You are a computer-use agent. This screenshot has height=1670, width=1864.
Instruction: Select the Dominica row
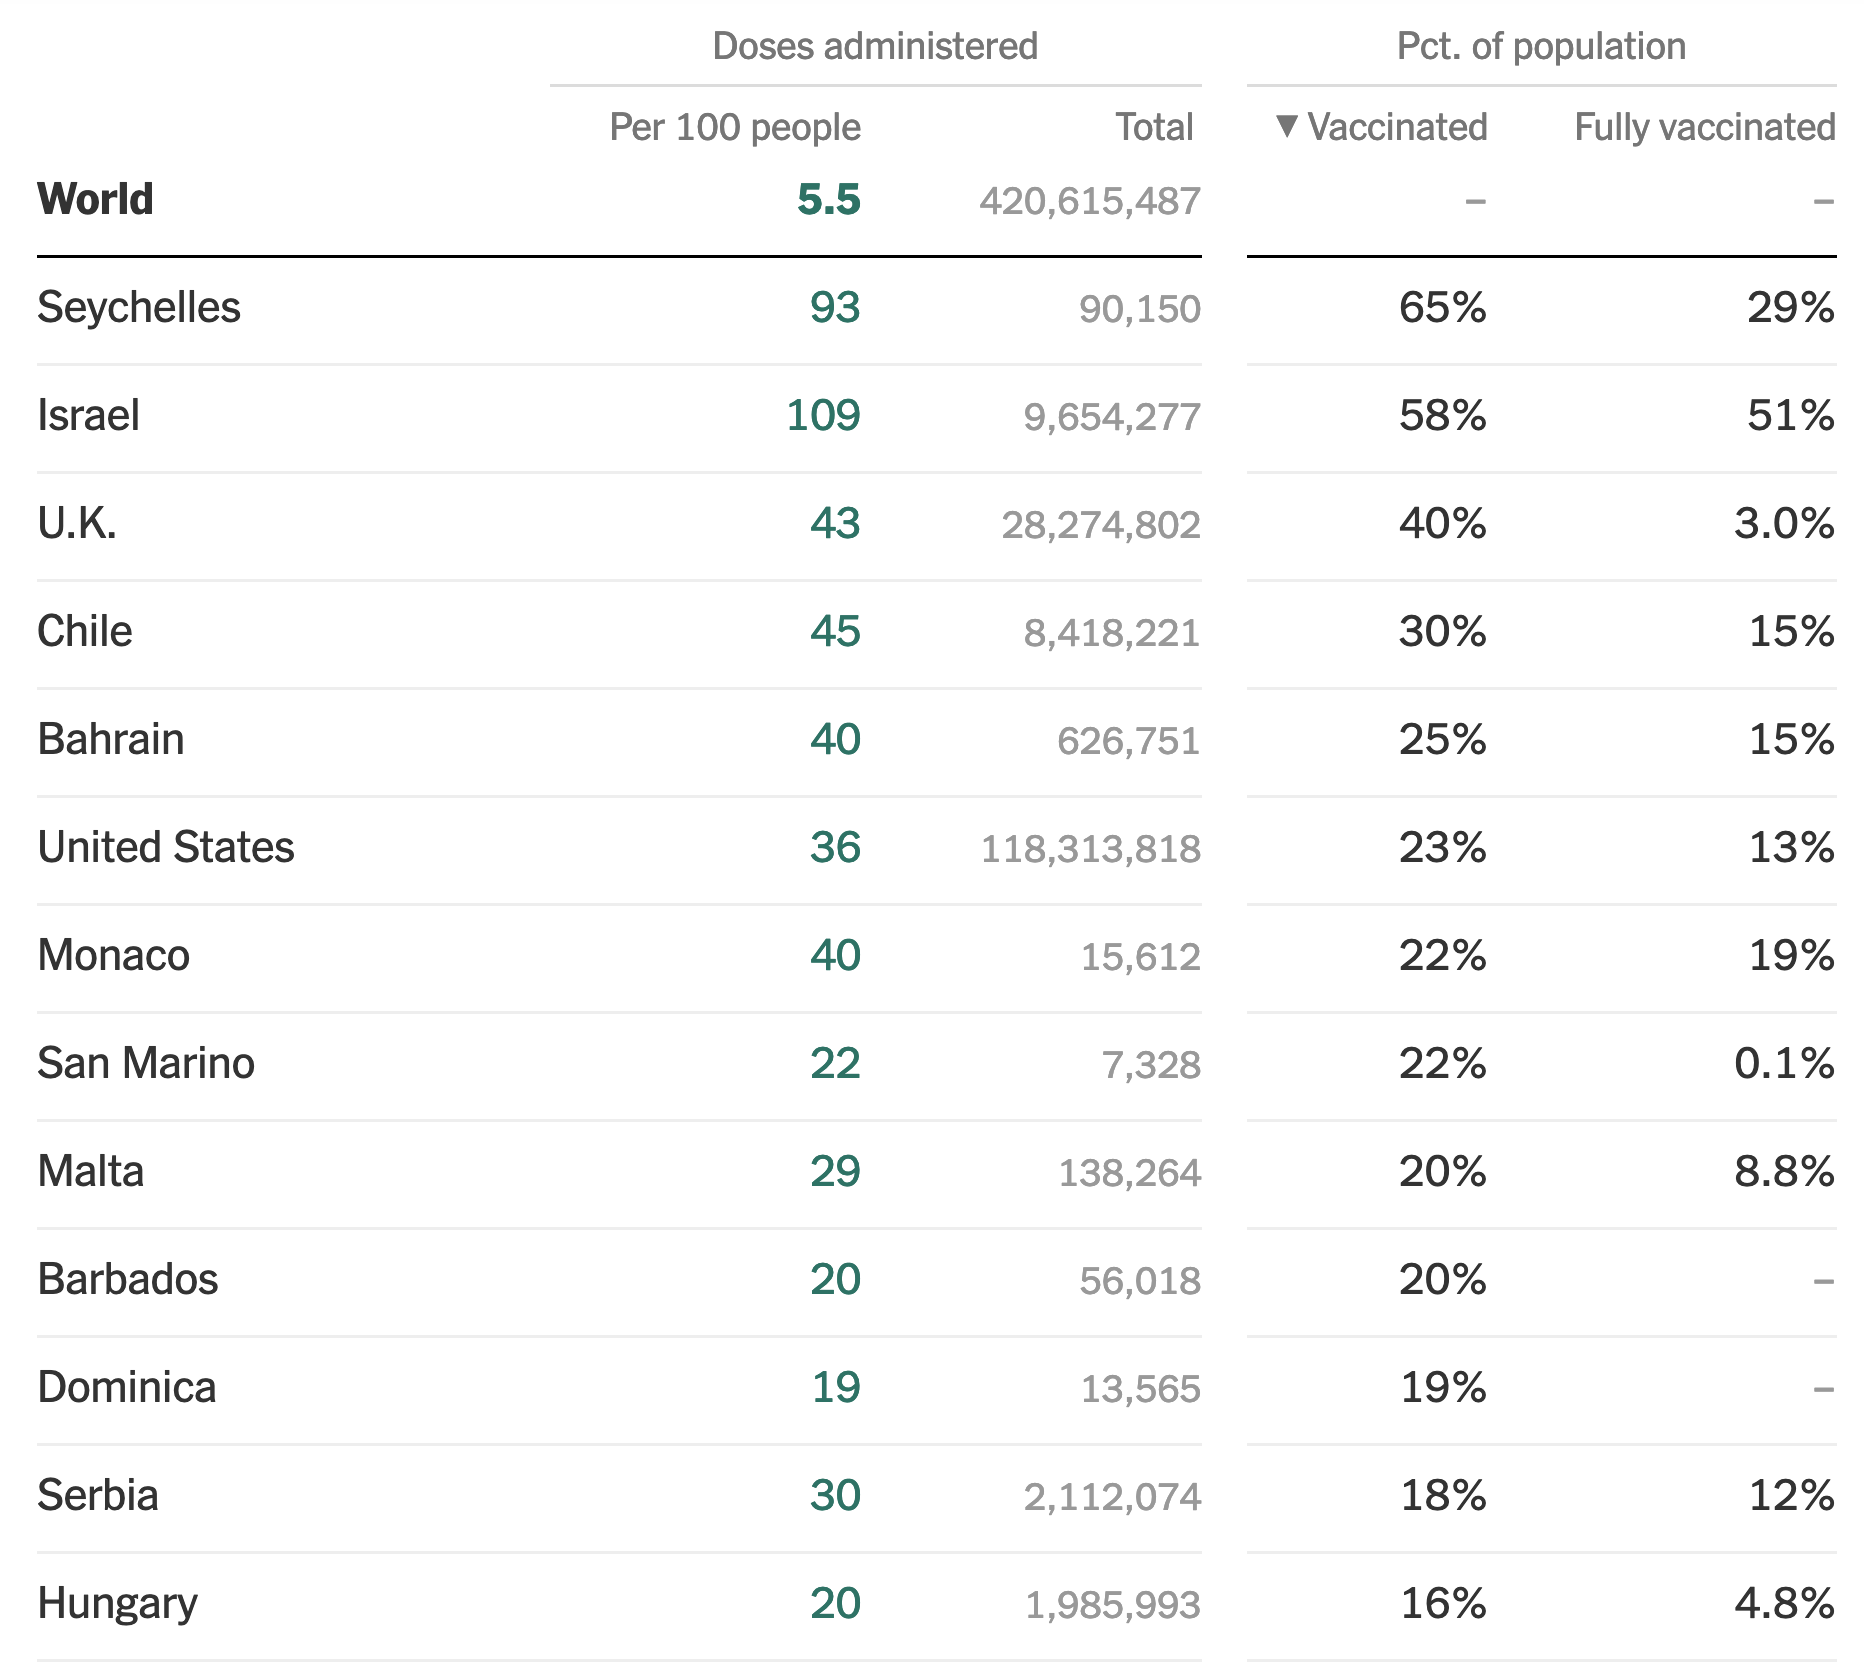127,1387
